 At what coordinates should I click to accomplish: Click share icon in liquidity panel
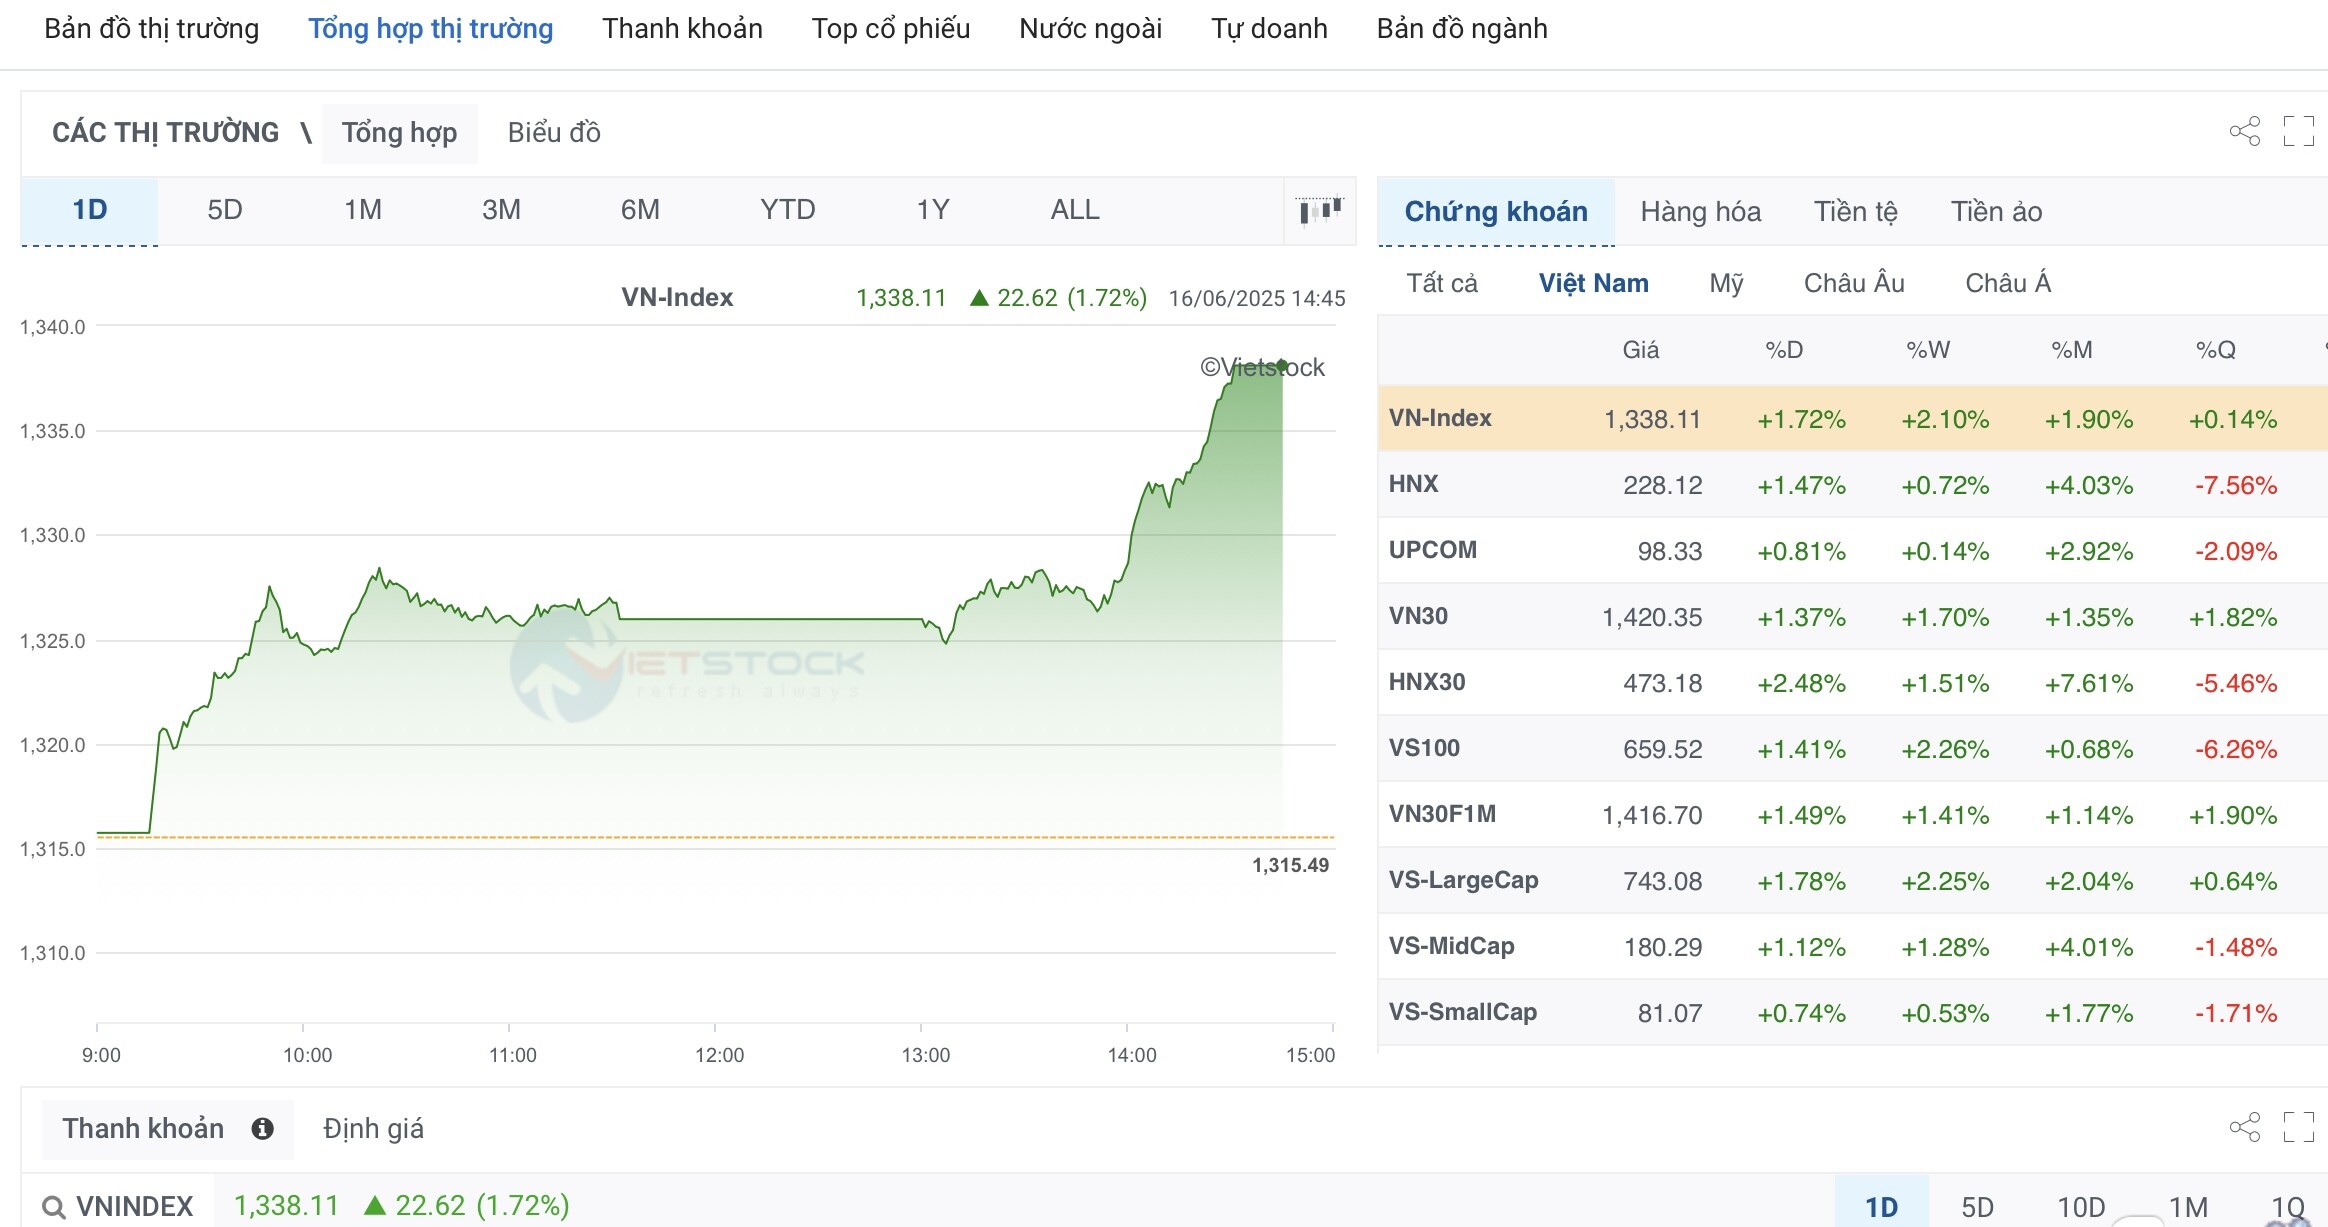[x=2244, y=1127]
